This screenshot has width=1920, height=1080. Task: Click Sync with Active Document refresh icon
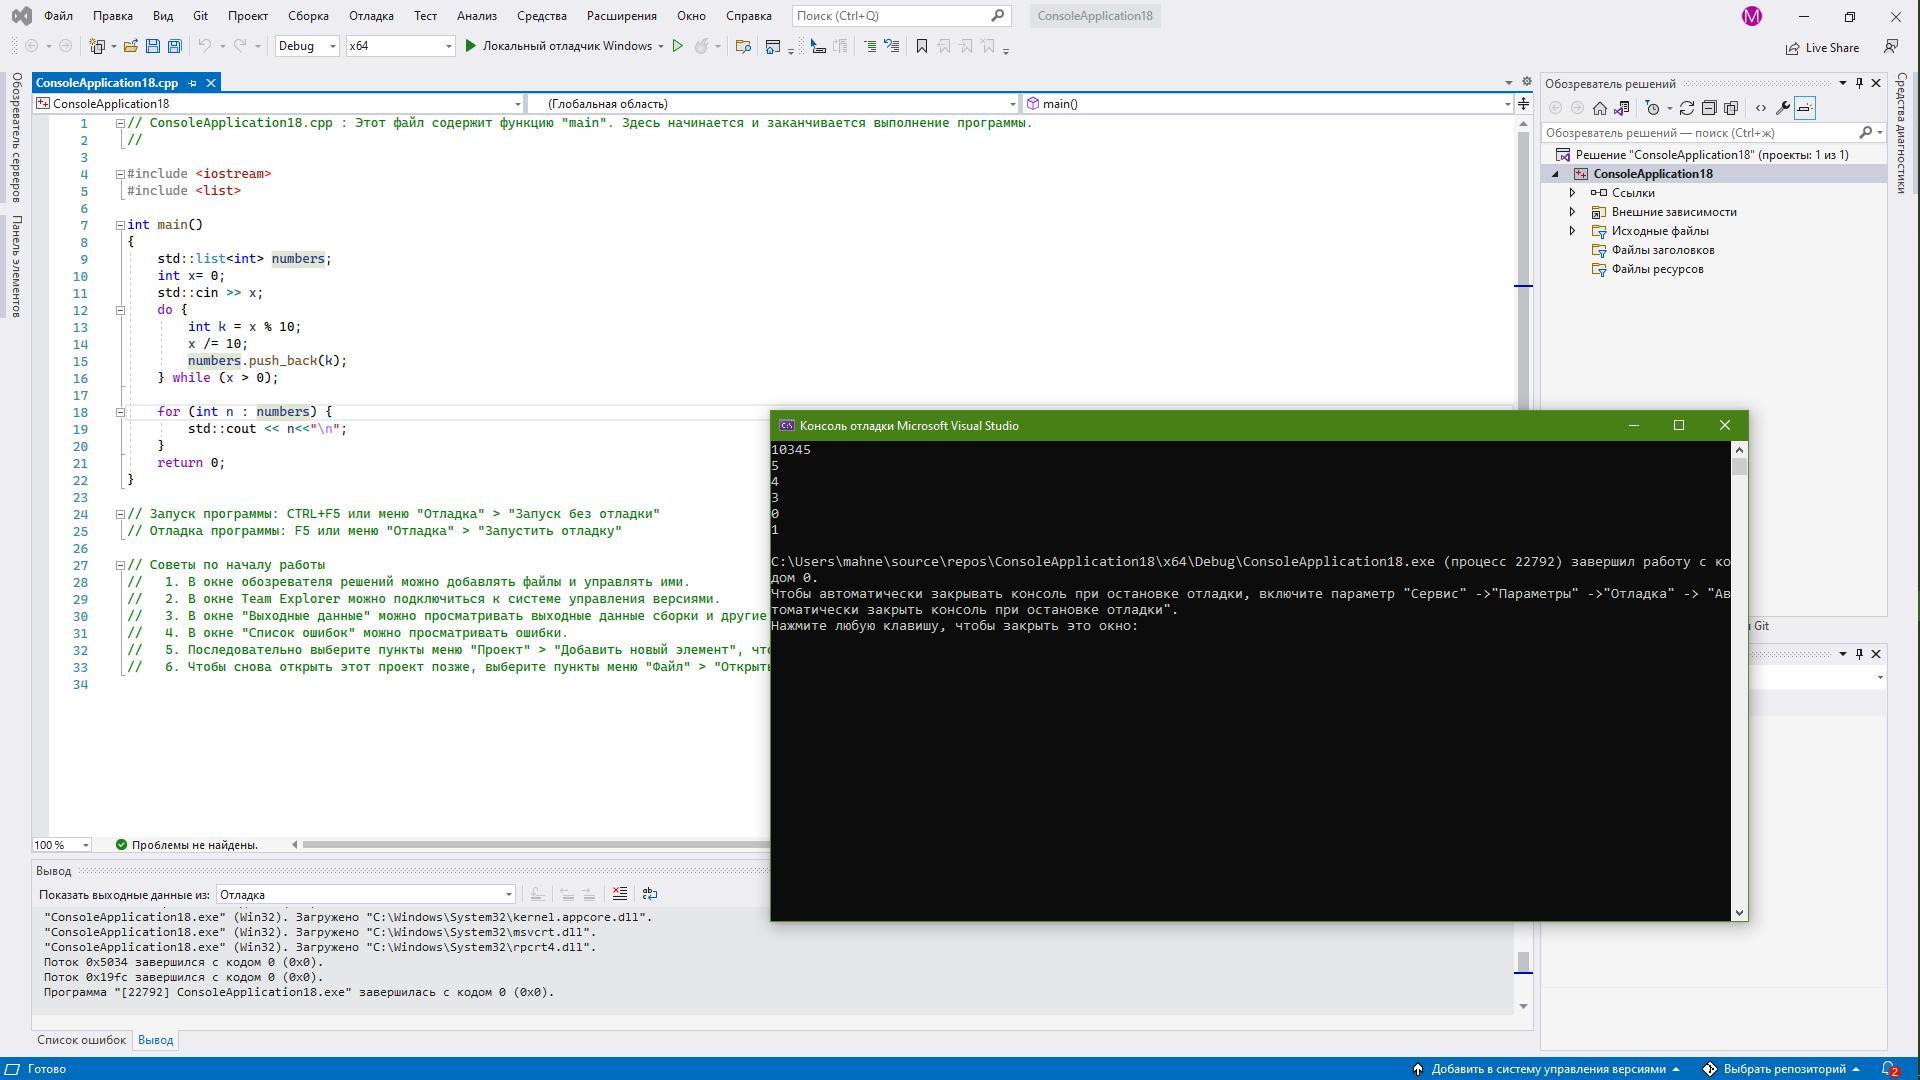coord(1686,108)
